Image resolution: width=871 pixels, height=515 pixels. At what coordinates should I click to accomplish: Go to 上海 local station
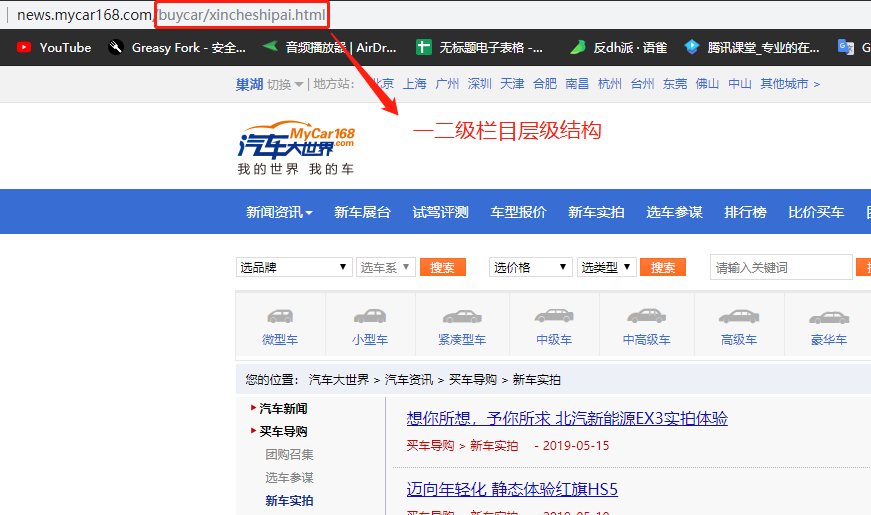click(x=414, y=84)
